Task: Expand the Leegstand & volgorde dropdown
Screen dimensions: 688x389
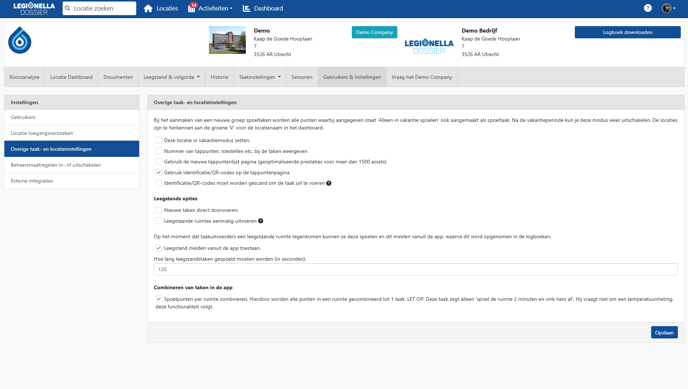Action: tap(171, 77)
